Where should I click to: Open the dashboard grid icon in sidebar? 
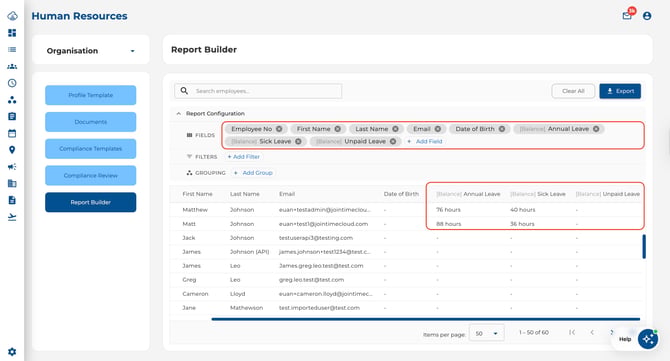(12, 33)
